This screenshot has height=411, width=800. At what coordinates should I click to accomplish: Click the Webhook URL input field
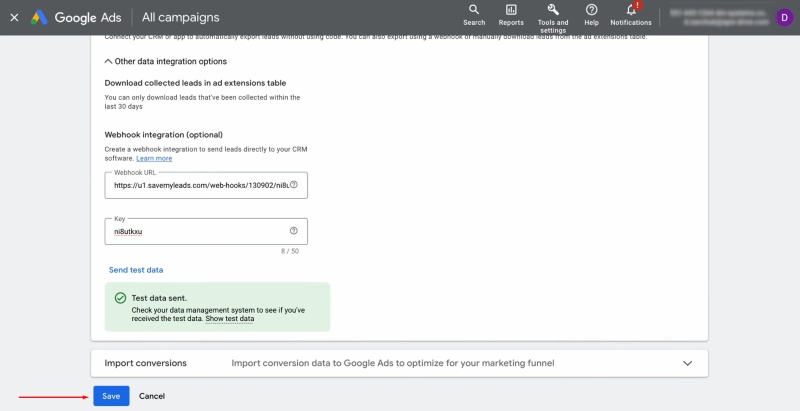206,185
